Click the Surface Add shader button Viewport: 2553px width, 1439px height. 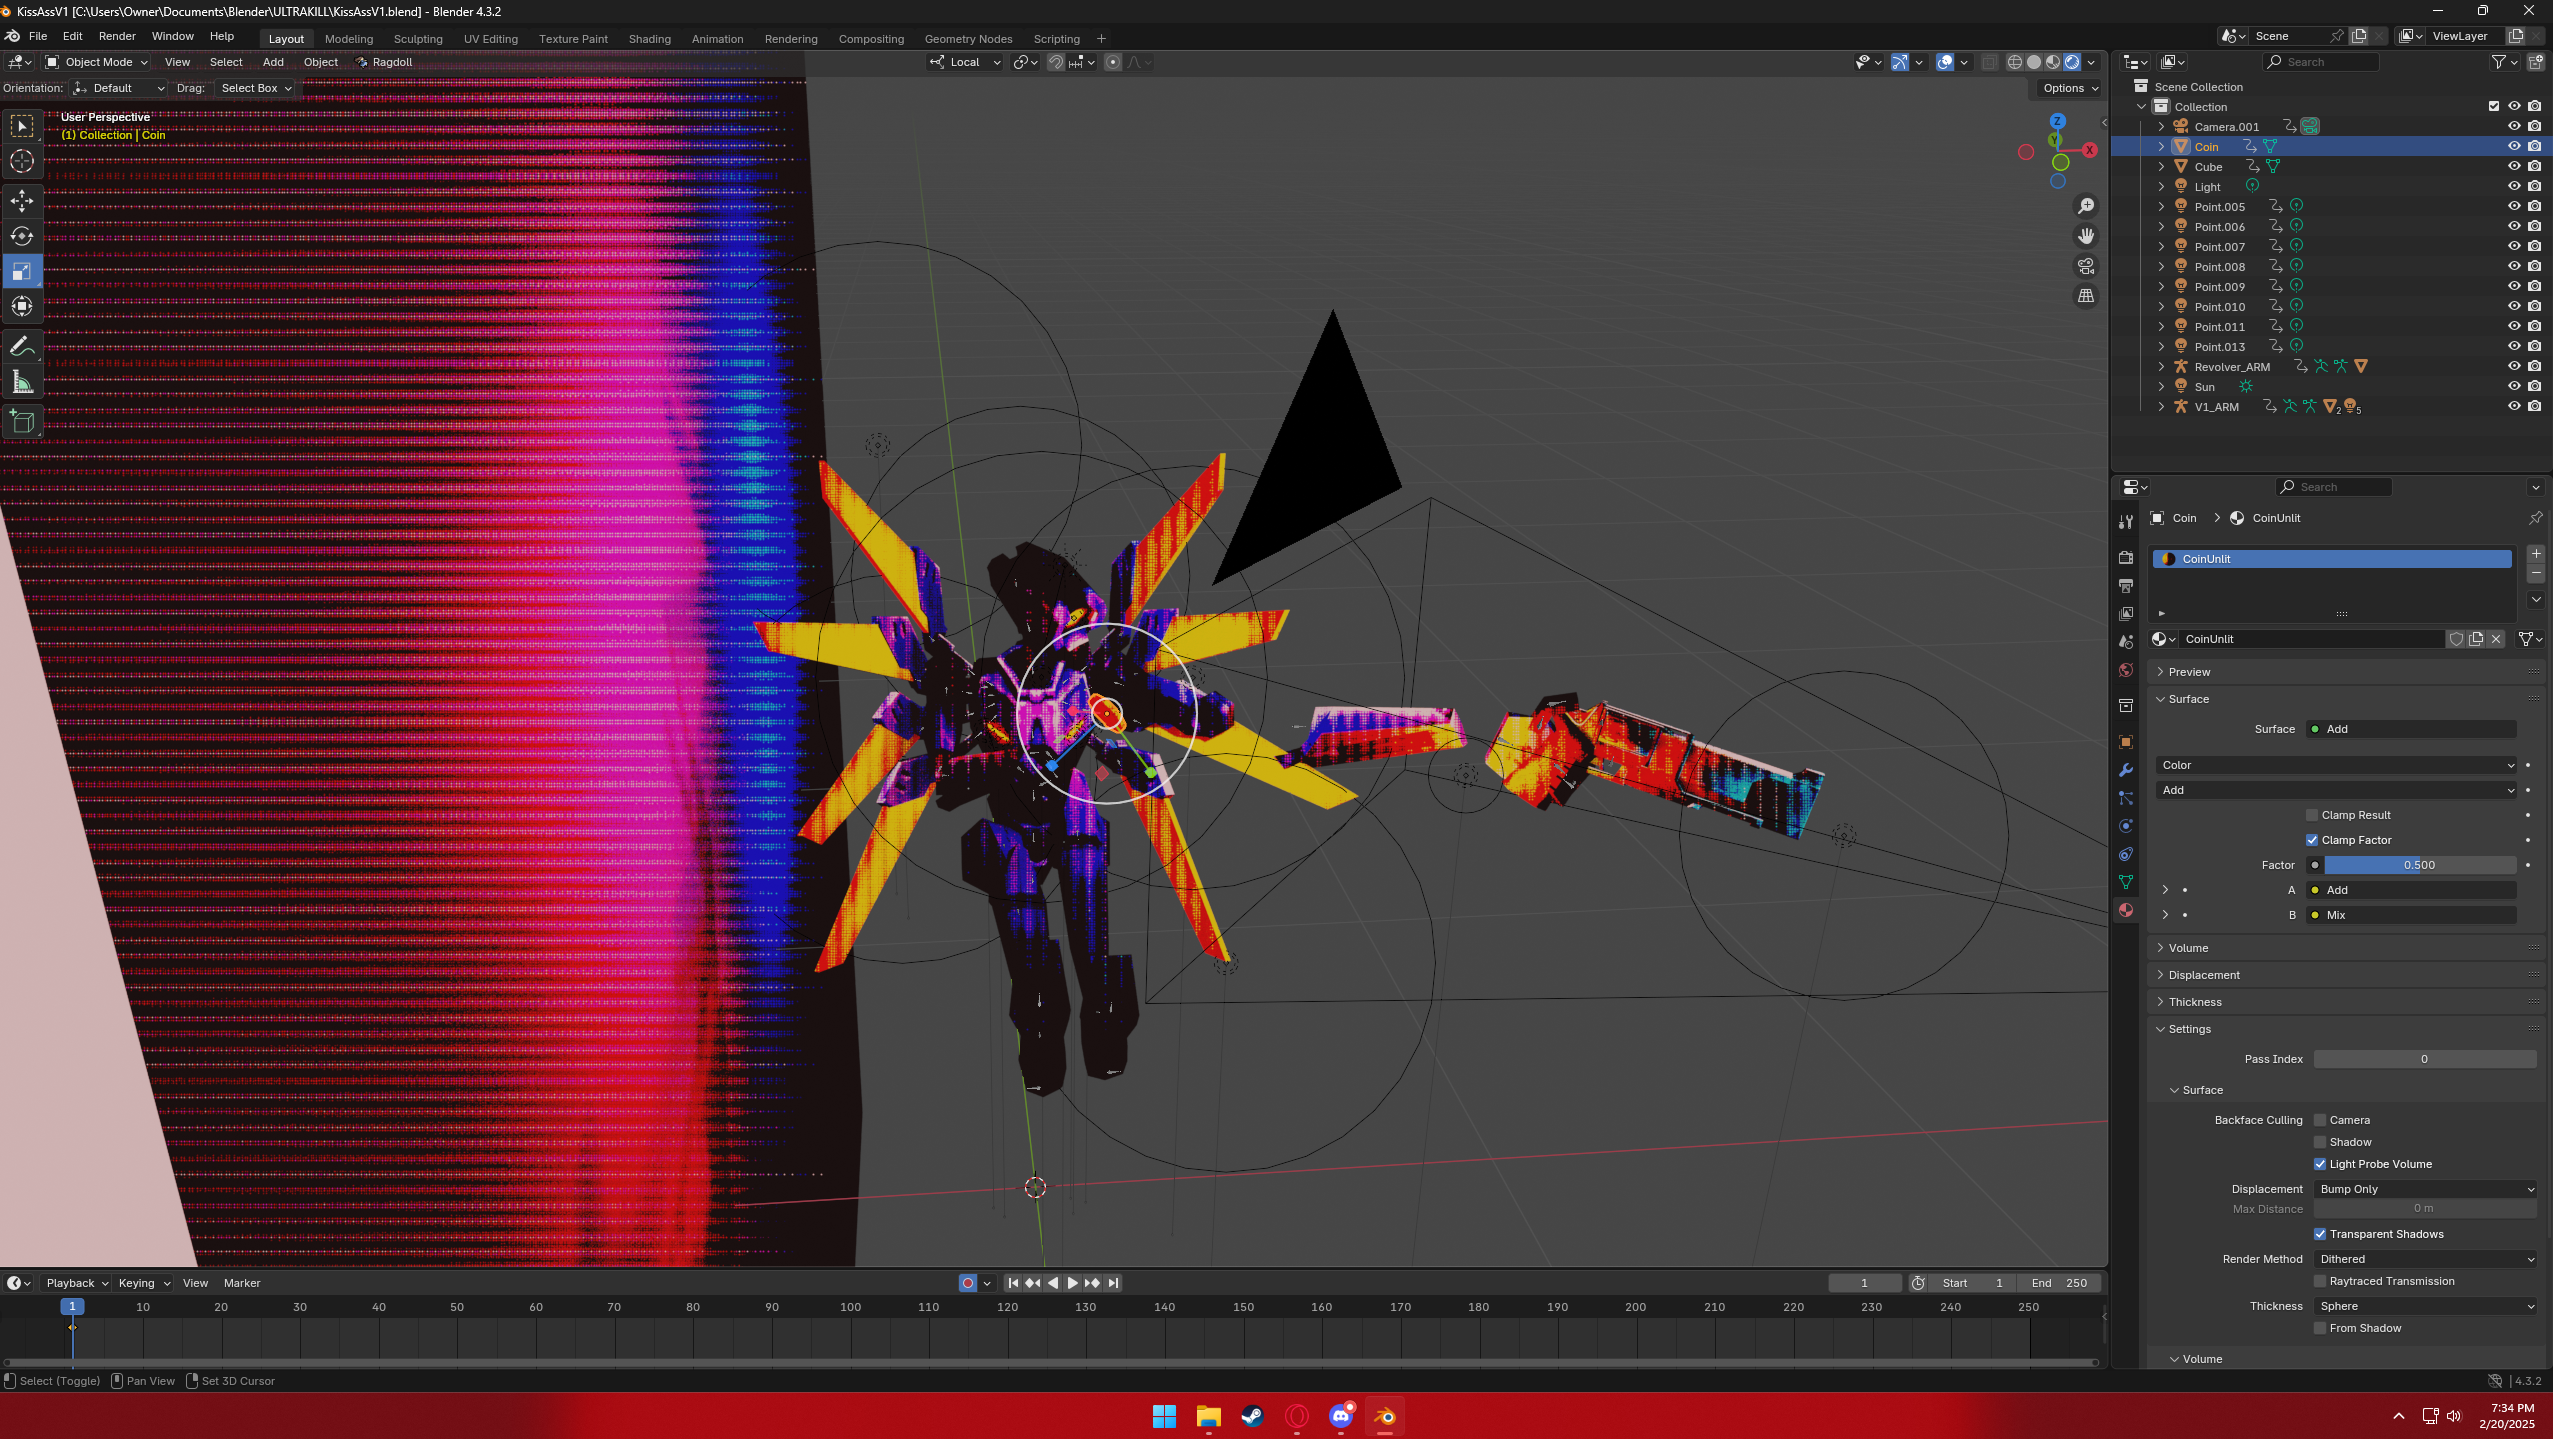click(x=2411, y=729)
